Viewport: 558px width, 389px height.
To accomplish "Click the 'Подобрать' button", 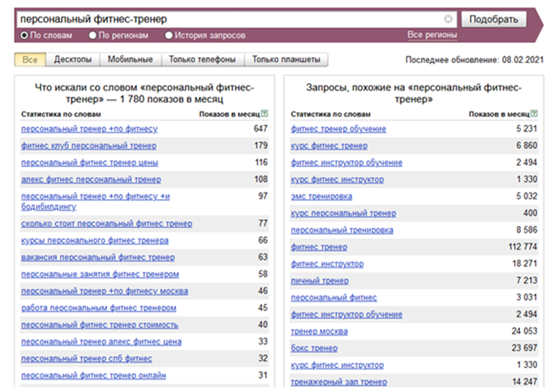I will pyautogui.click(x=494, y=19).
